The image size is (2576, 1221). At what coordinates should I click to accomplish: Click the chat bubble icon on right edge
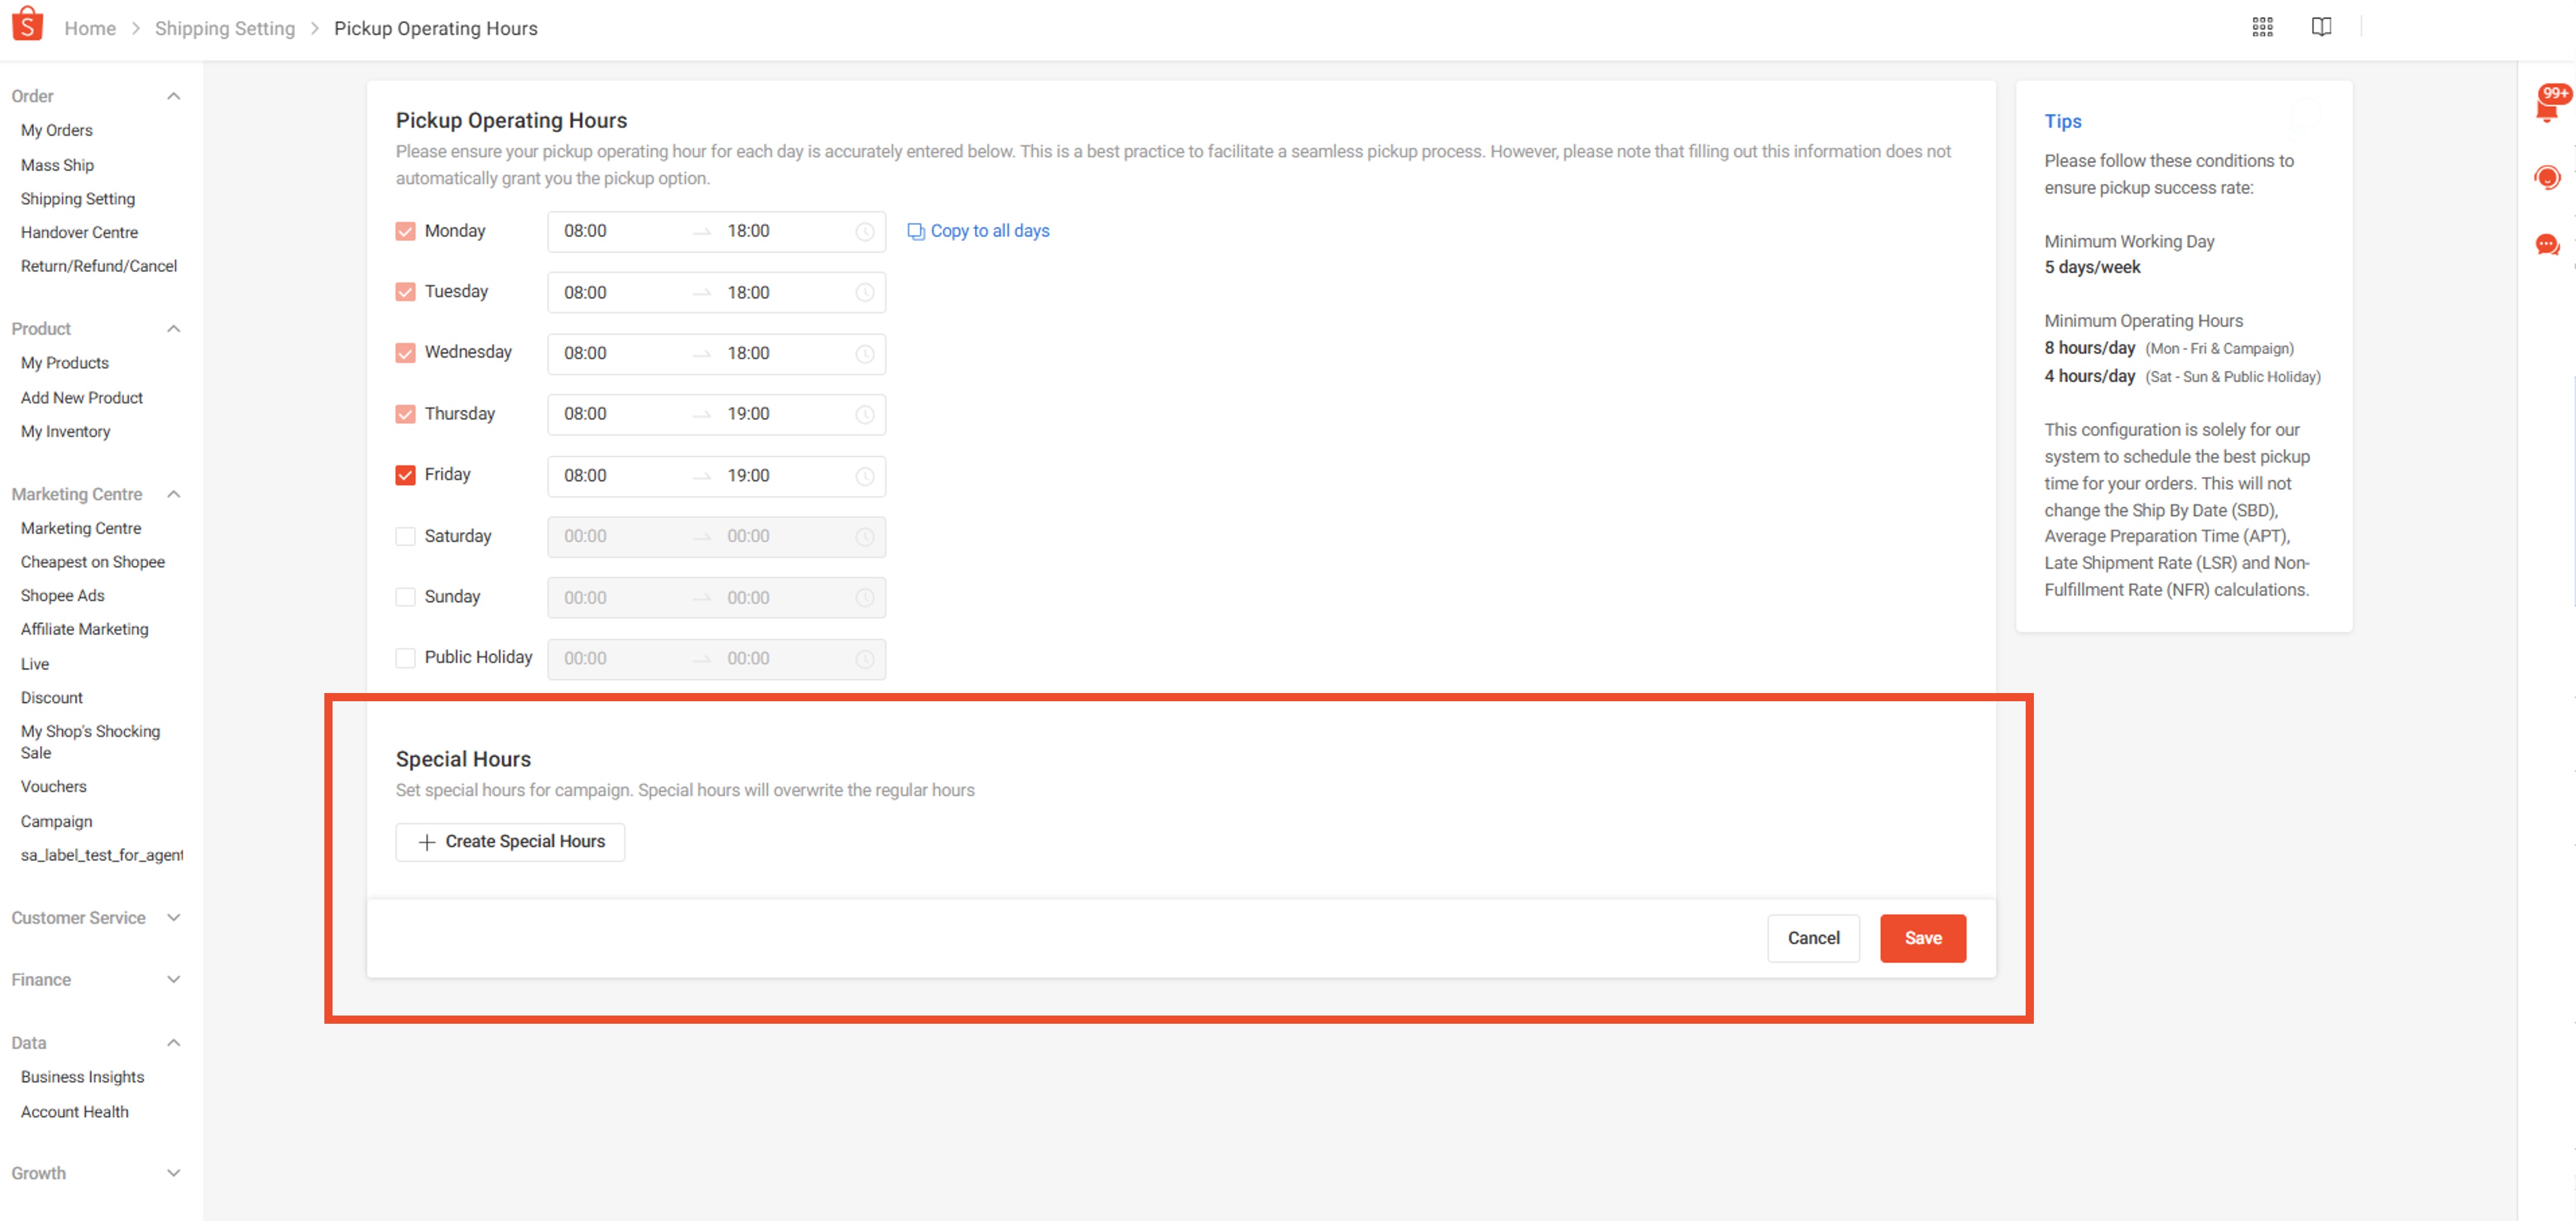pos(2548,244)
